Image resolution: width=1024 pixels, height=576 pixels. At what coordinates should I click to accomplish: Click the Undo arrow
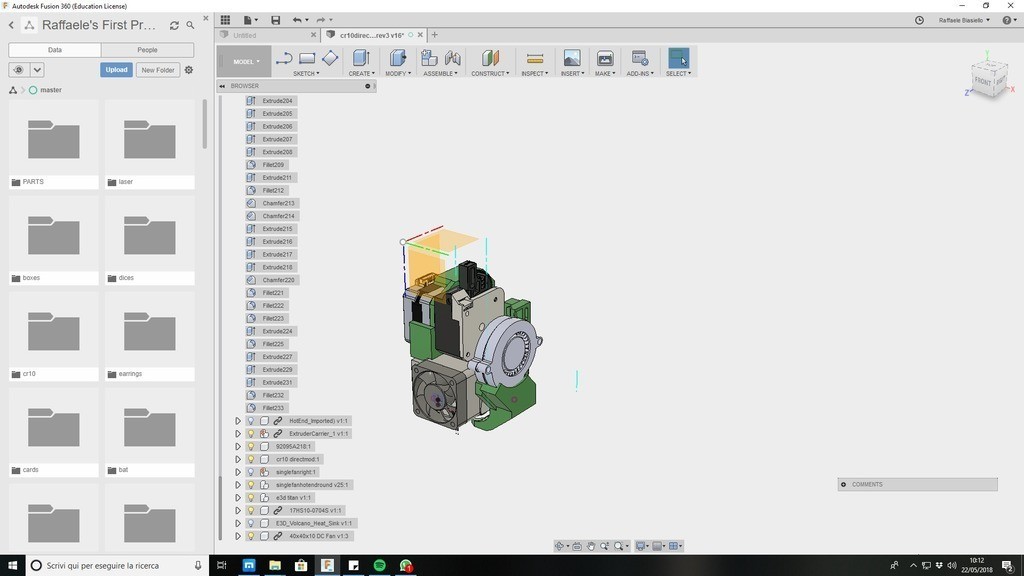click(297, 20)
